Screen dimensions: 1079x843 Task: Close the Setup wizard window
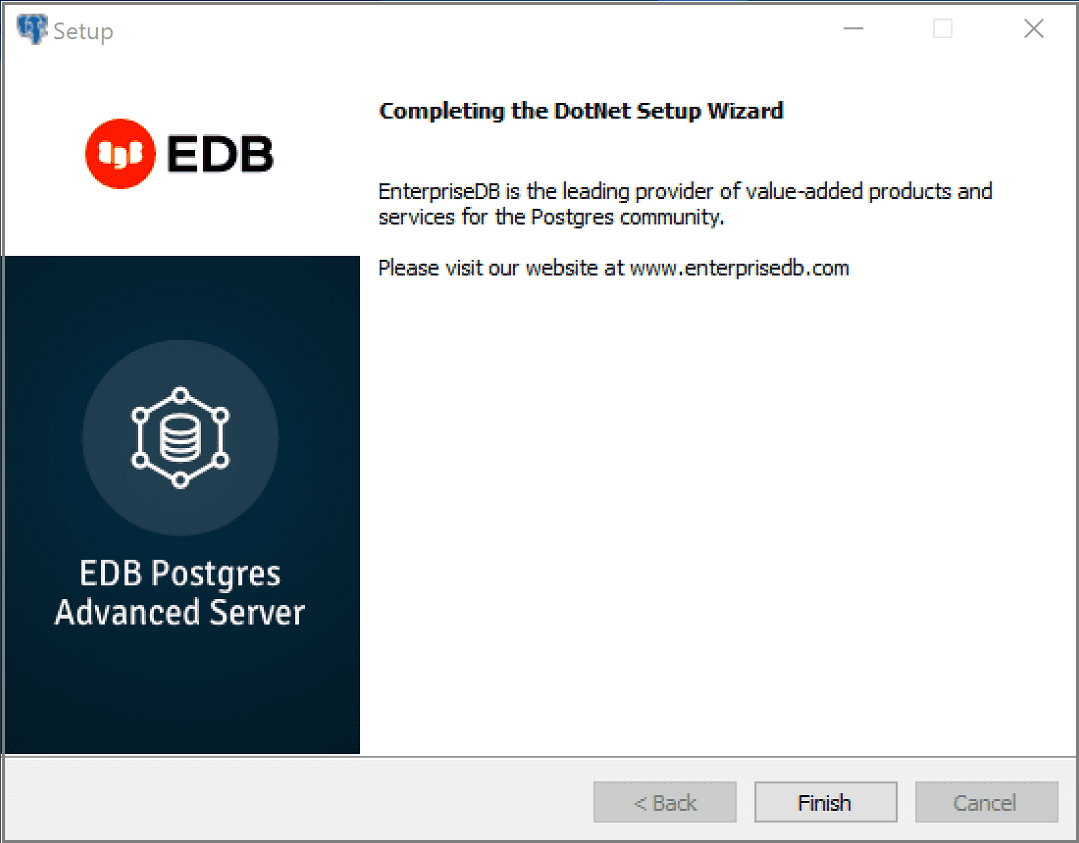tap(1034, 30)
